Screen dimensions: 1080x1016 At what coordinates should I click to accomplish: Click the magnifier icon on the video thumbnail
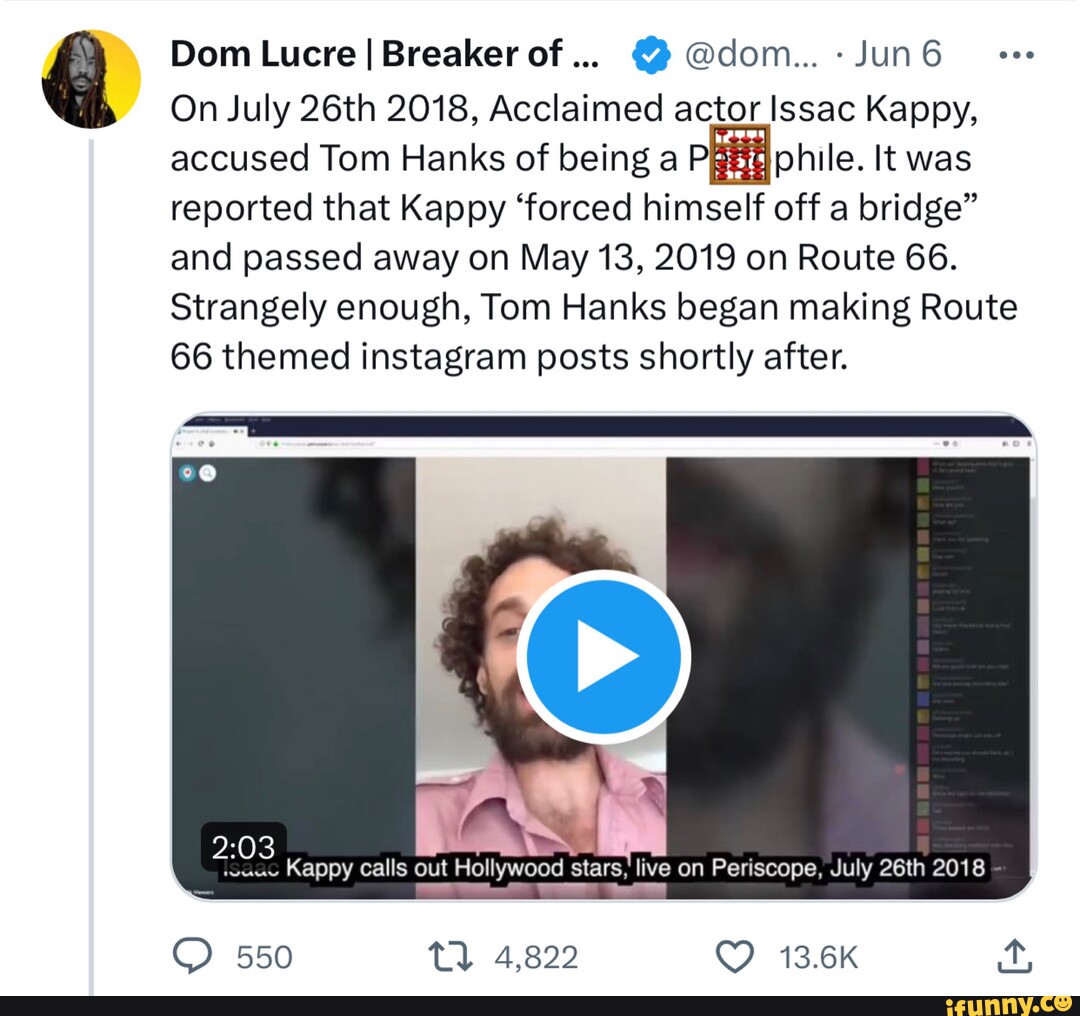pos(206,472)
